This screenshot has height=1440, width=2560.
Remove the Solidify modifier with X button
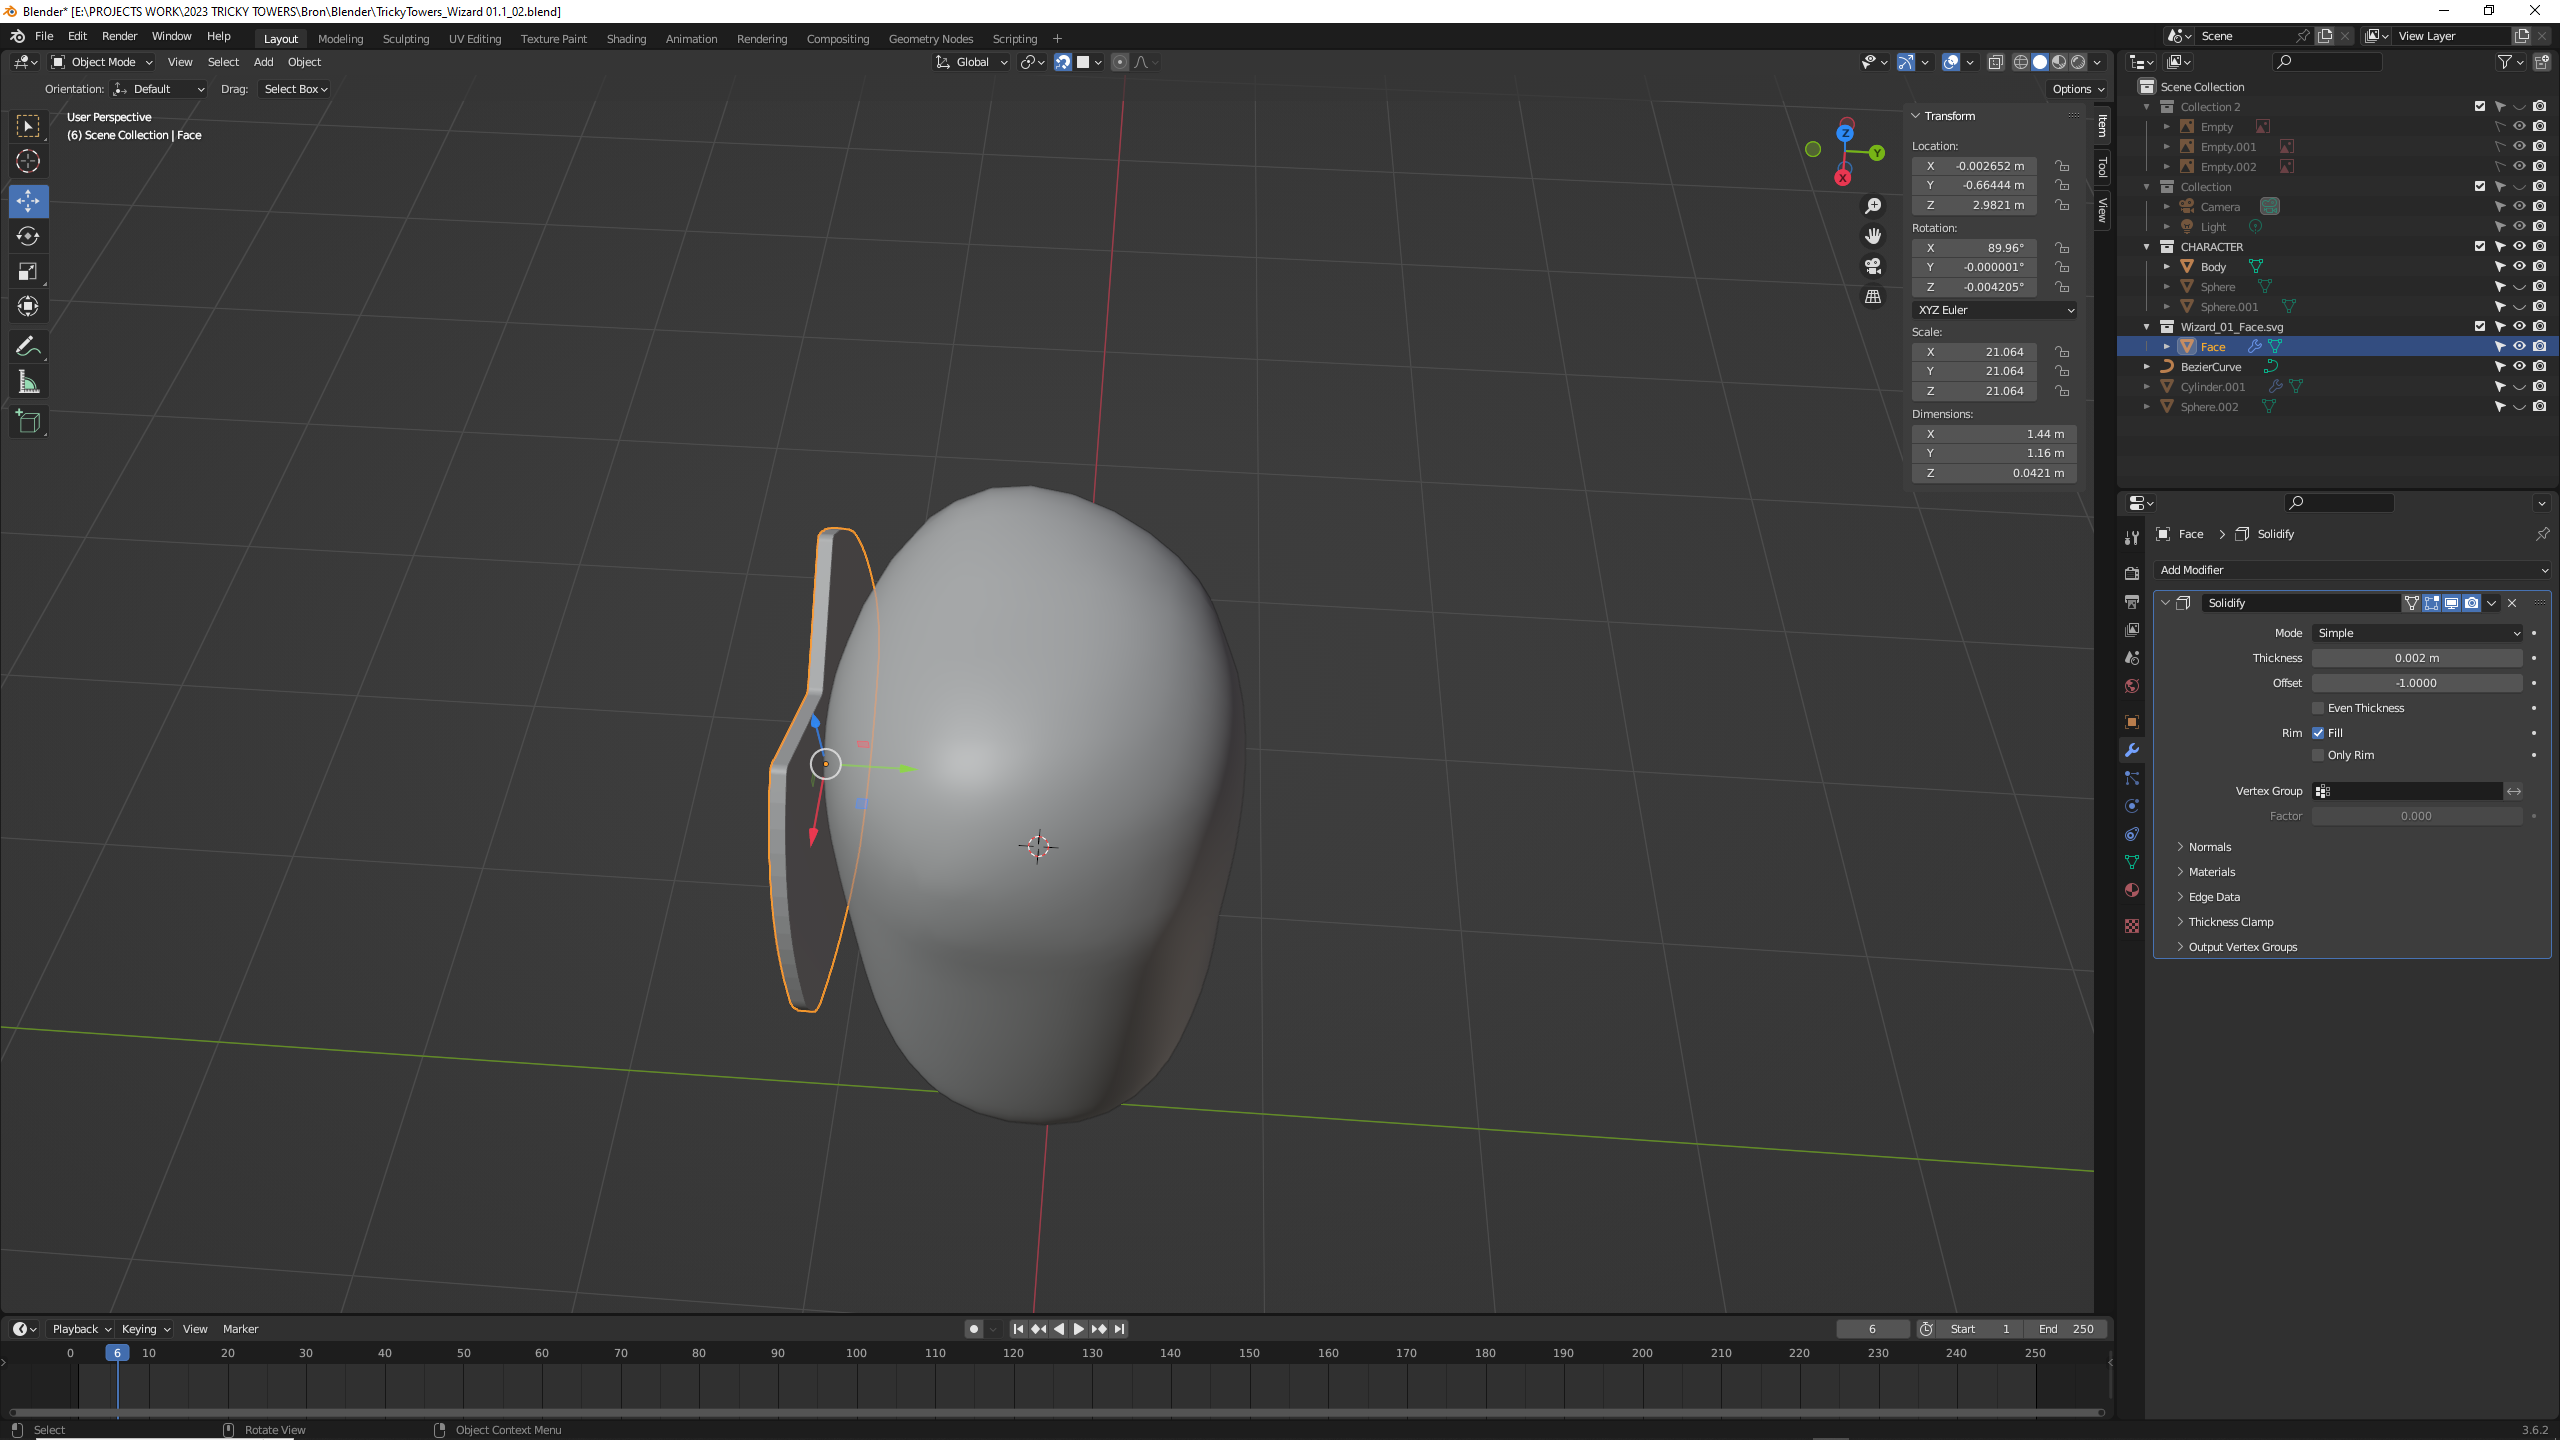[x=2513, y=601]
